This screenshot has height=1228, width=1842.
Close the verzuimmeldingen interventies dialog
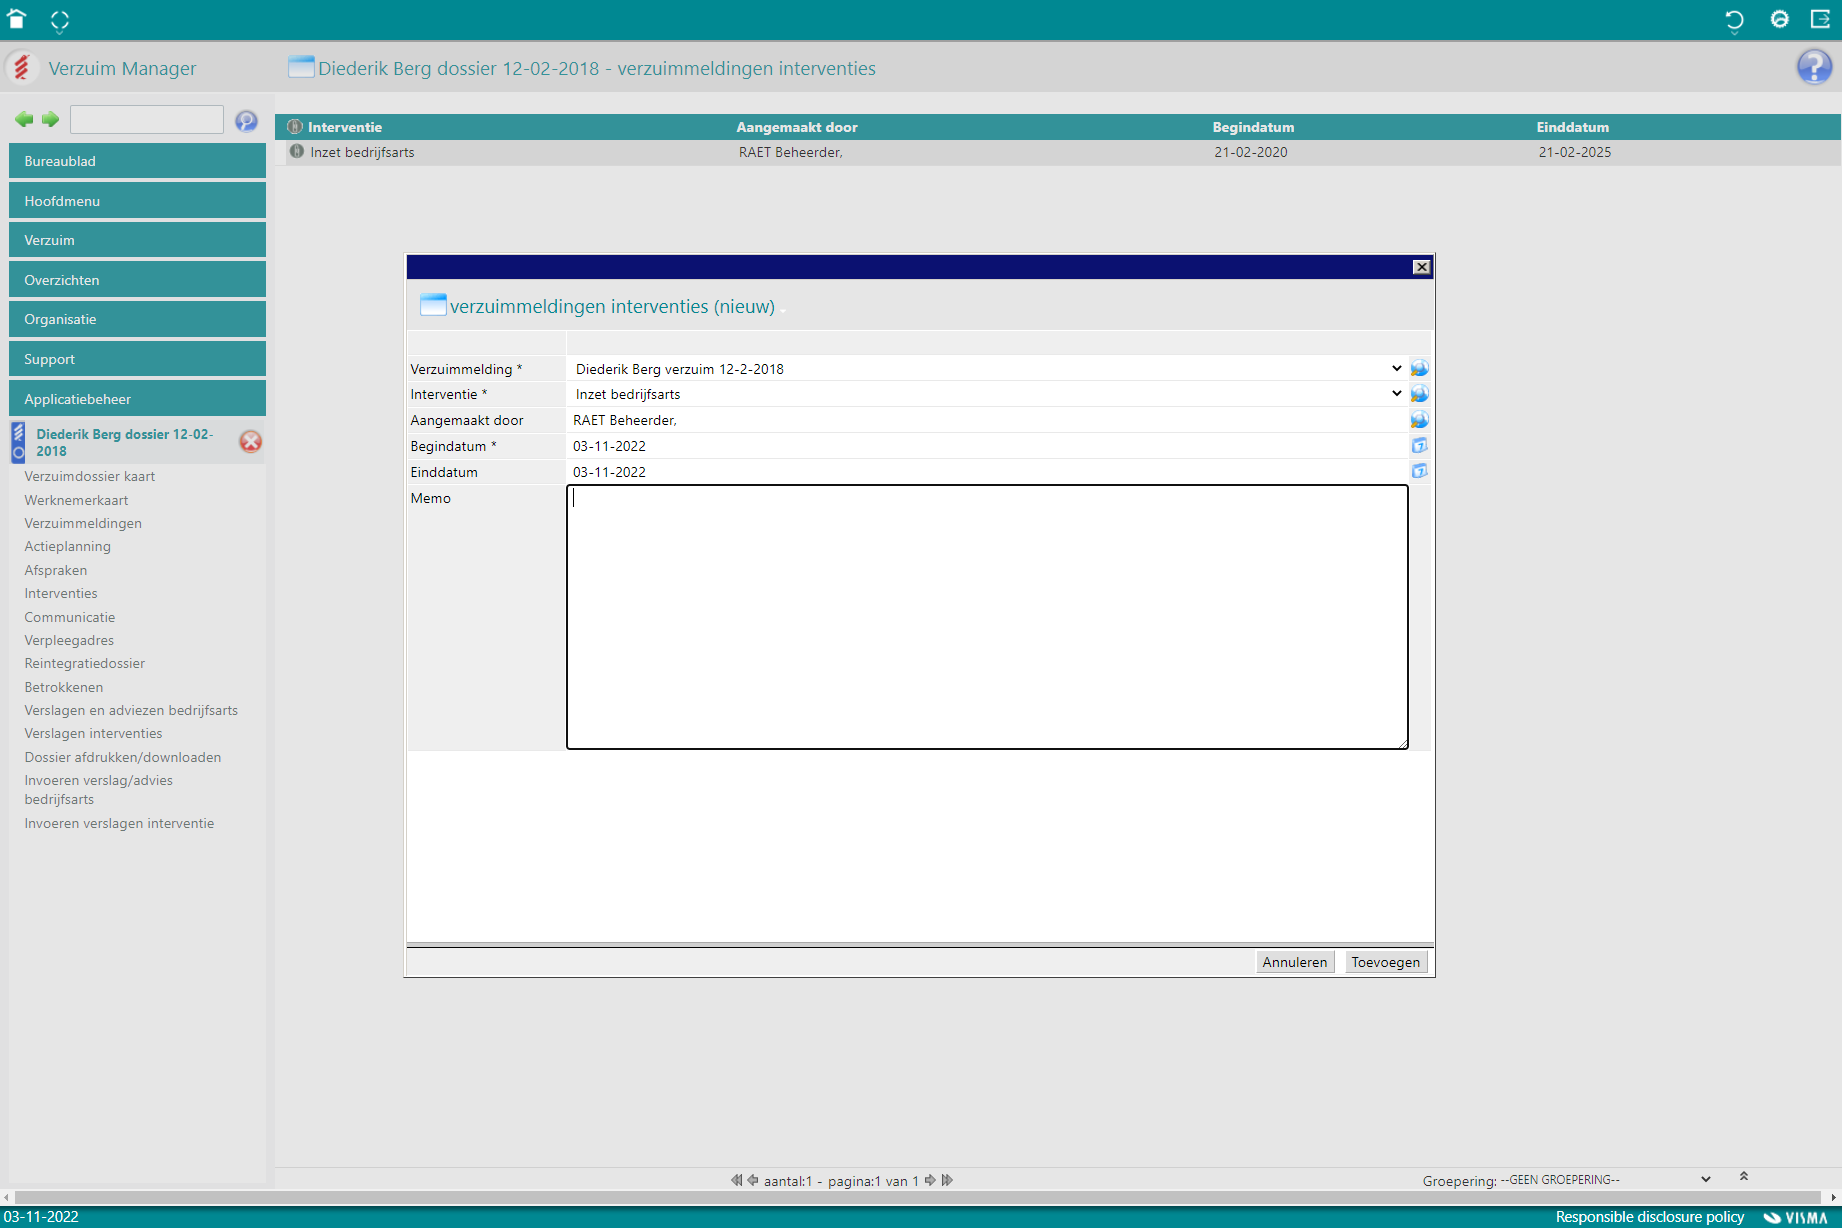point(1421,267)
